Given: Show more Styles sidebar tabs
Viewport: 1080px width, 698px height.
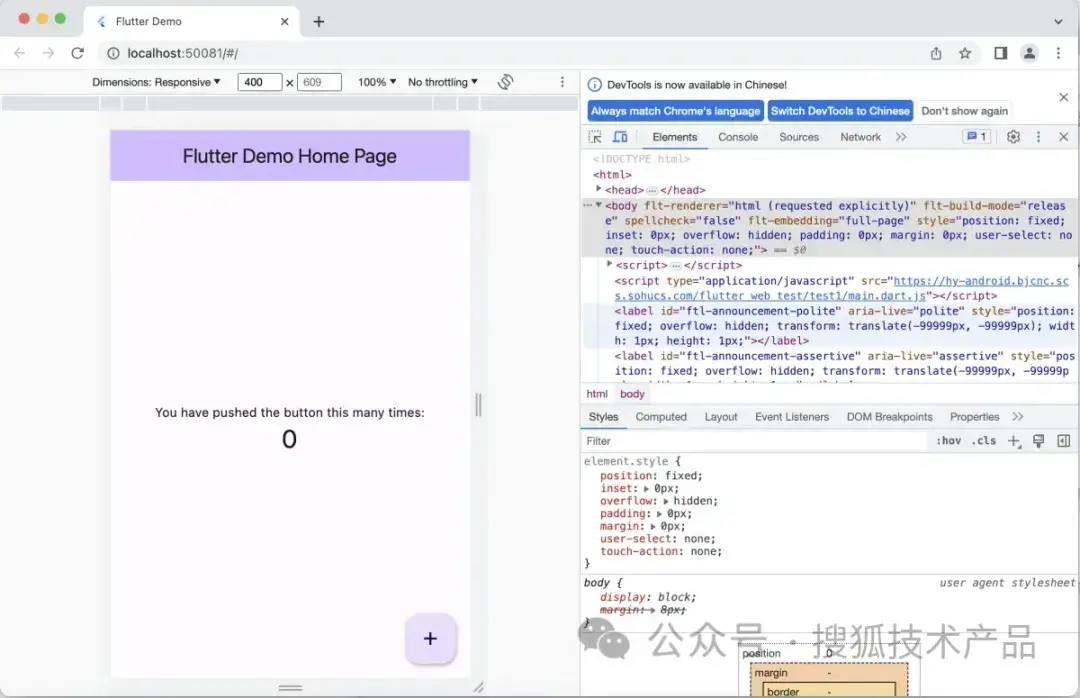Looking at the screenshot, I should point(1018,417).
